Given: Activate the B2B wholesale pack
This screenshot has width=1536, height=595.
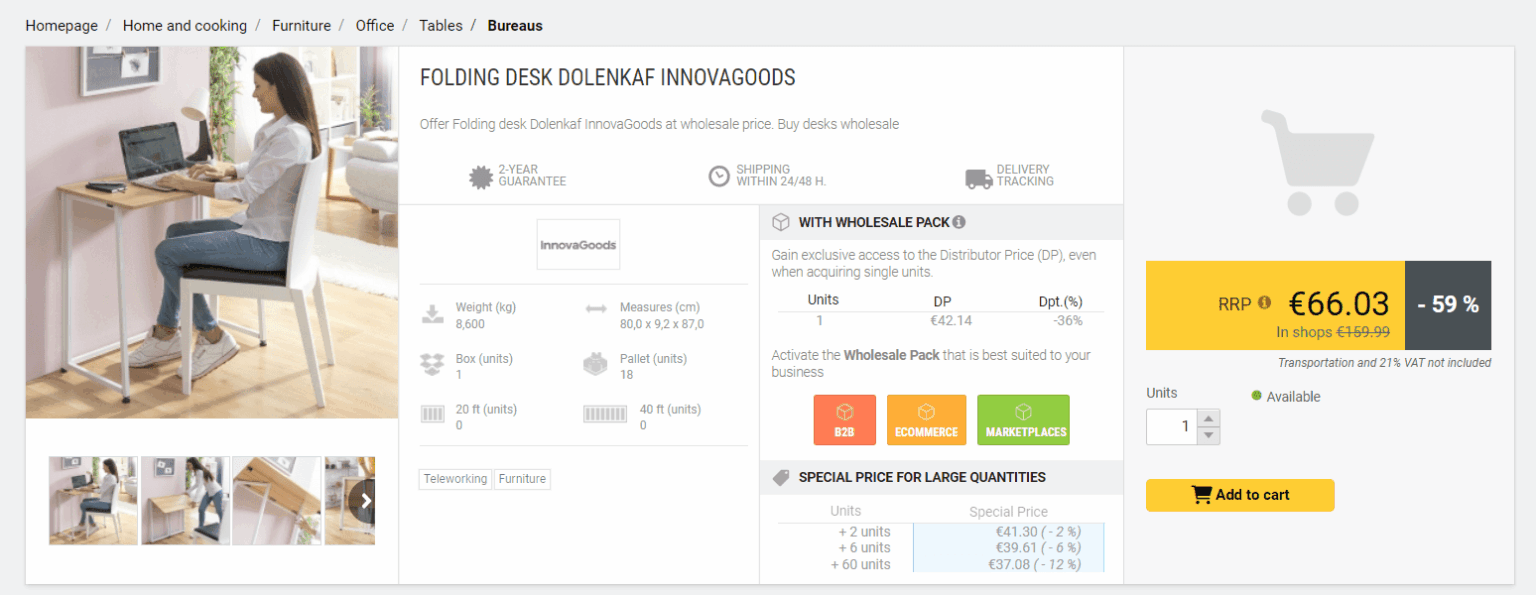Looking at the screenshot, I should [x=845, y=419].
